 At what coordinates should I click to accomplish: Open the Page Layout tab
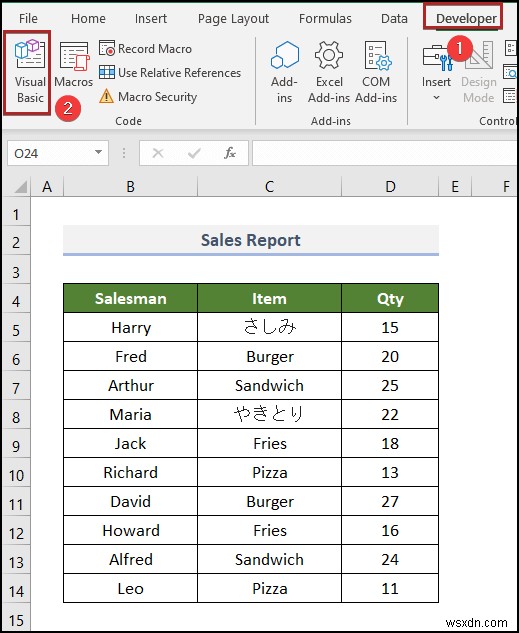click(233, 19)
